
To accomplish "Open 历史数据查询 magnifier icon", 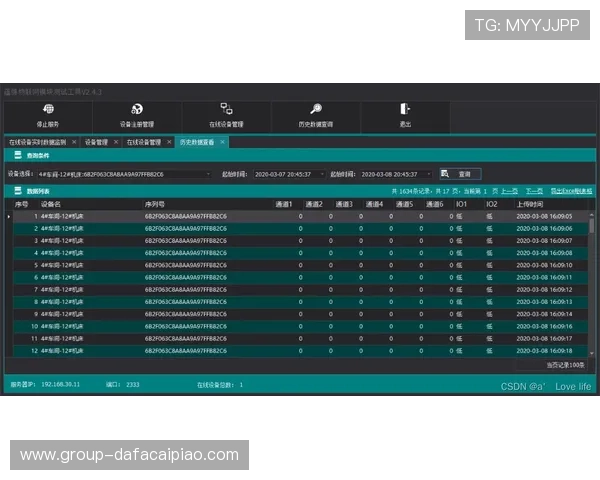I will (x=316, y=109).
